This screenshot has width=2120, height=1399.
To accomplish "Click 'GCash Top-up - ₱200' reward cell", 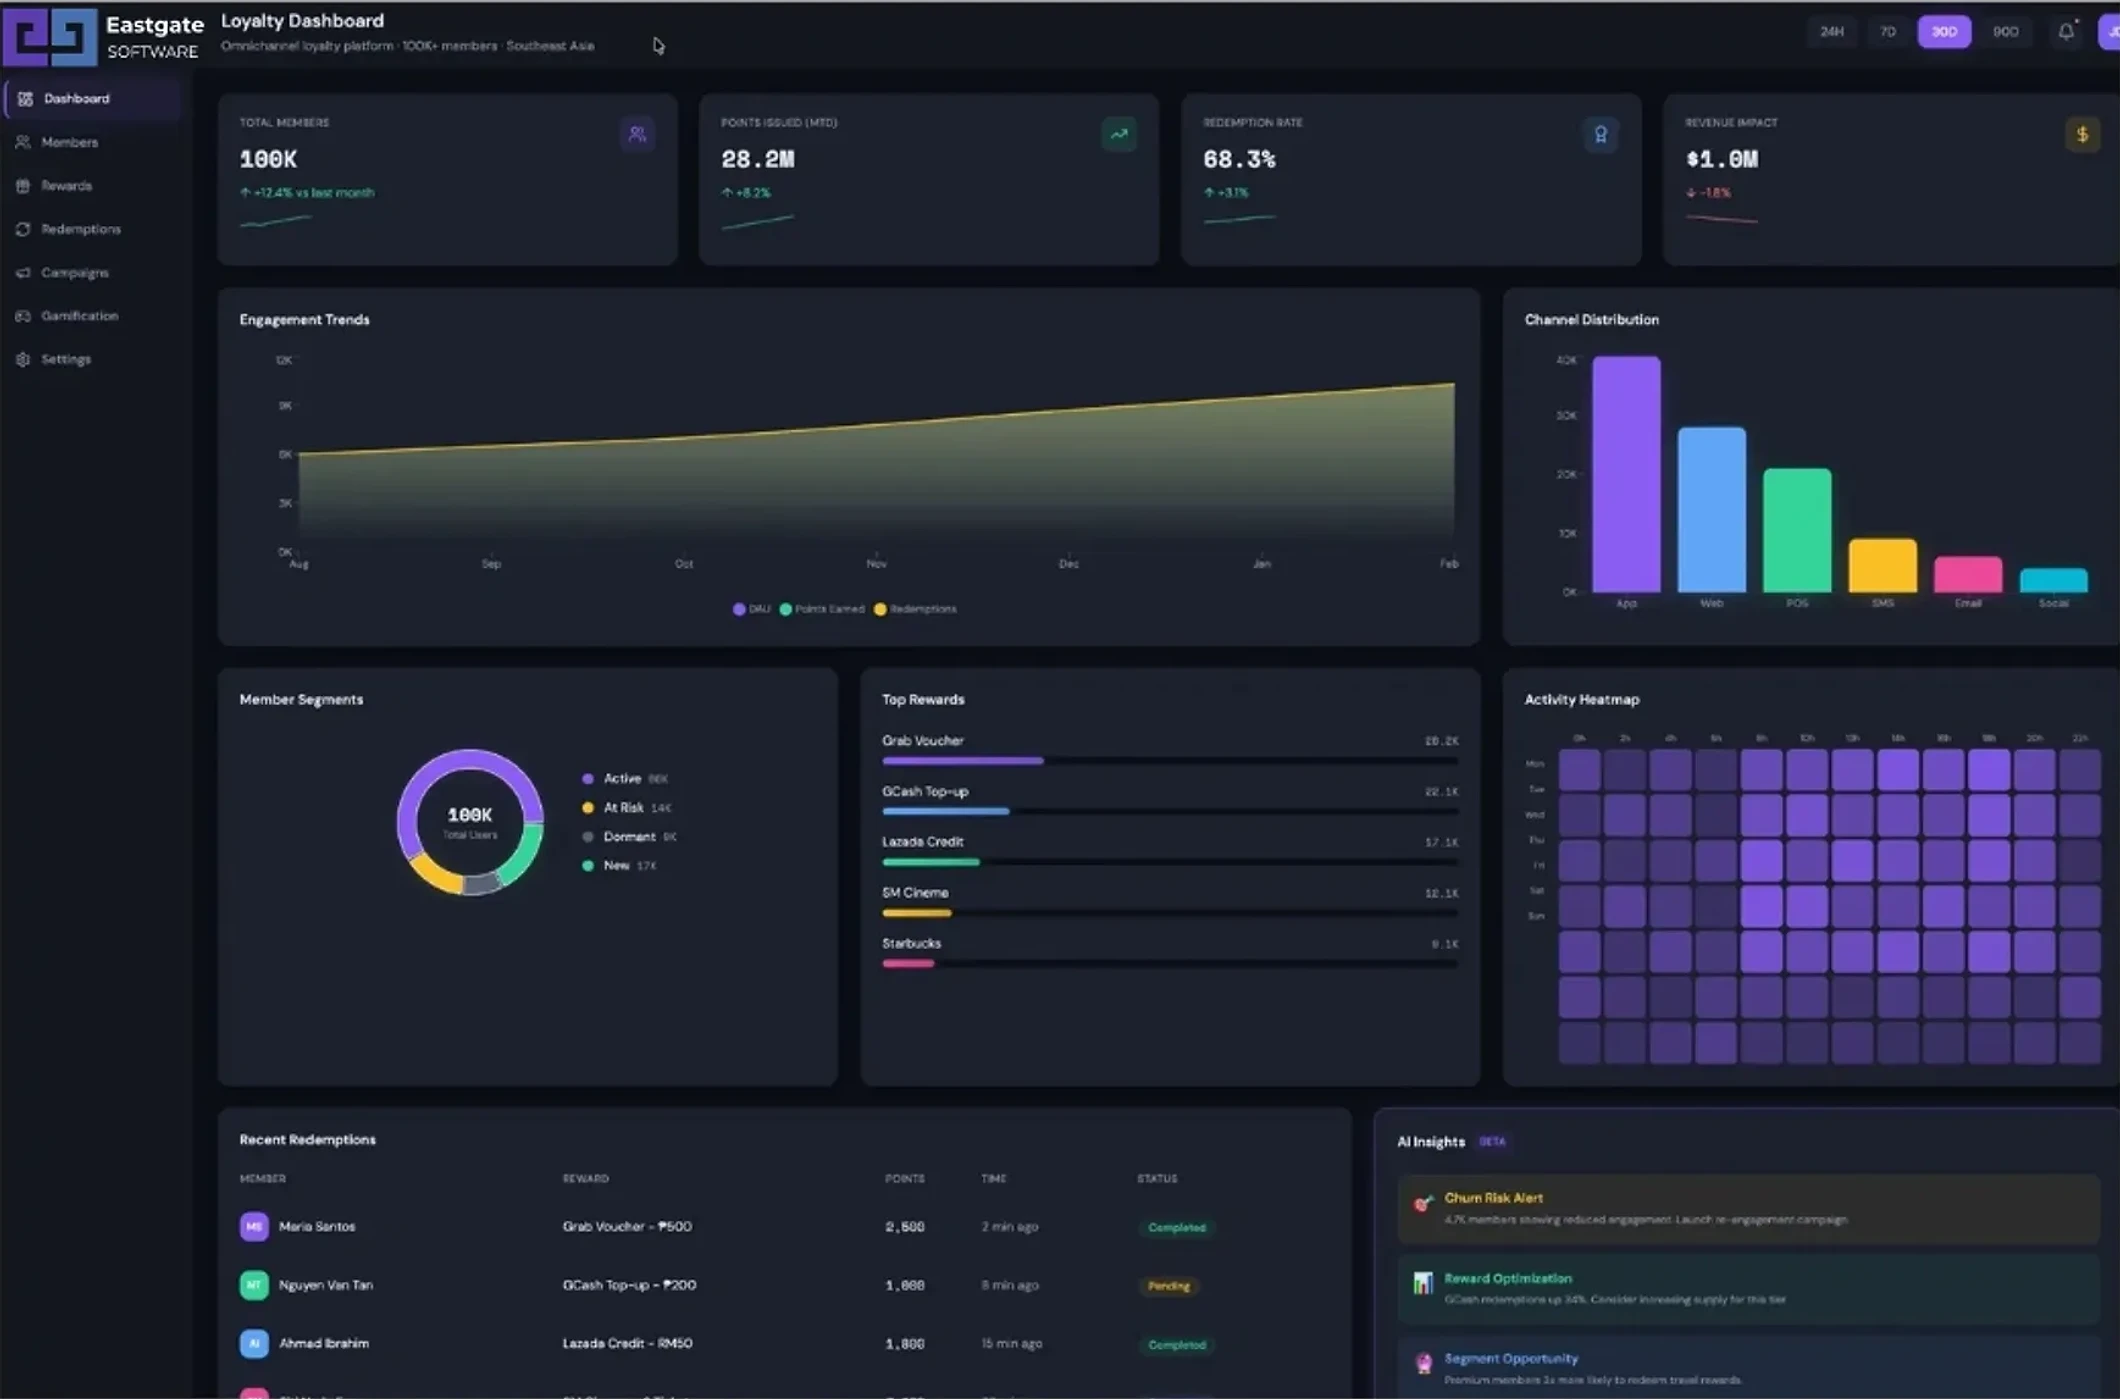I will pos(629,1285).
